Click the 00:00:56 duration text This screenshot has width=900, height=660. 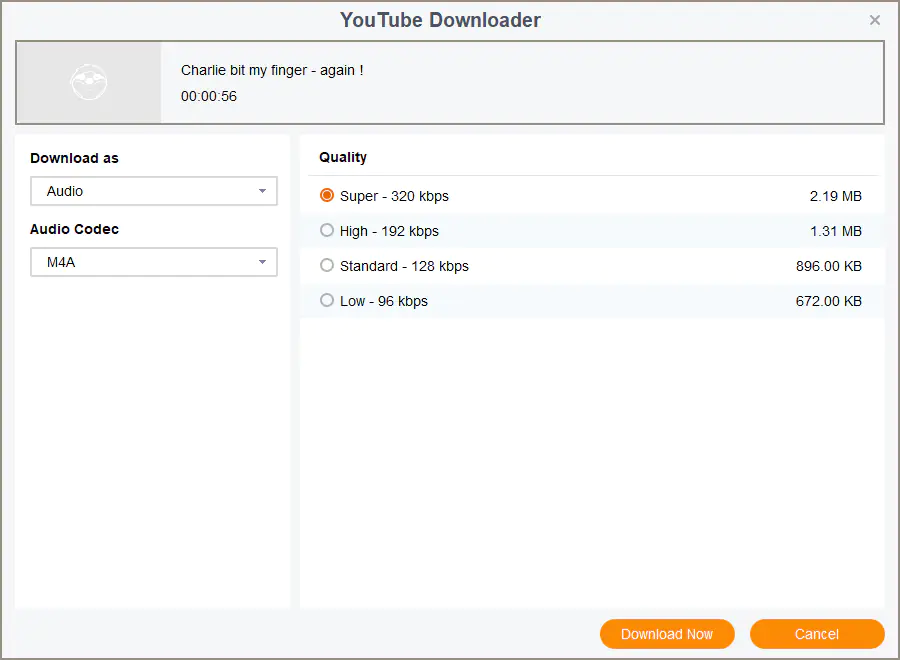[209, 97]
